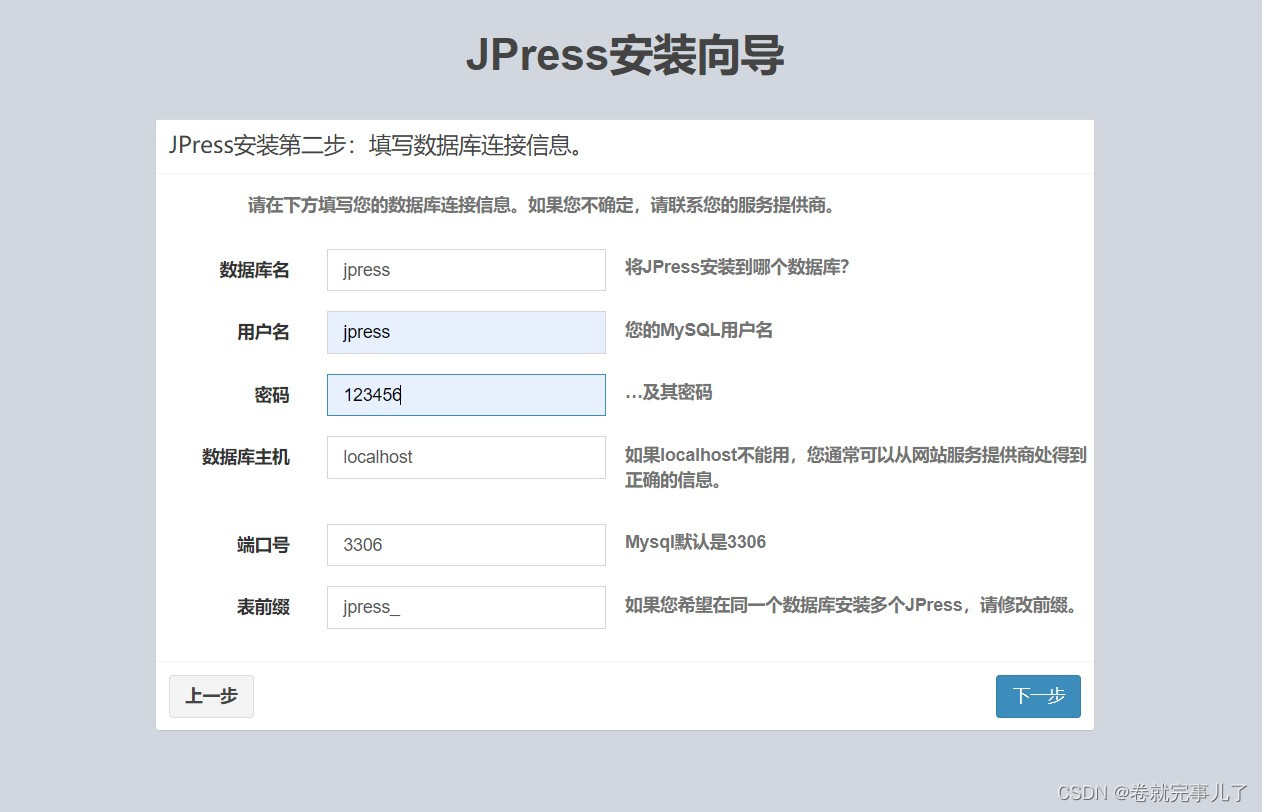Focus the table prefix field jpress_
1262x812 pixels.
click(466, 607)
